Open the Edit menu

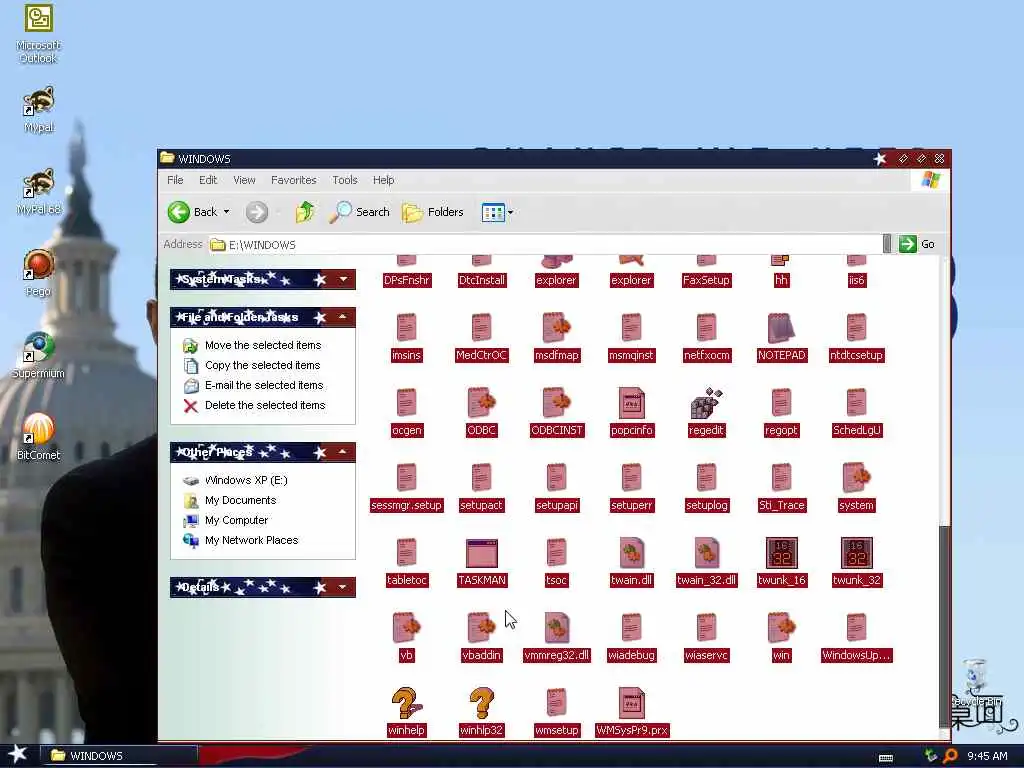click(208, 180)
